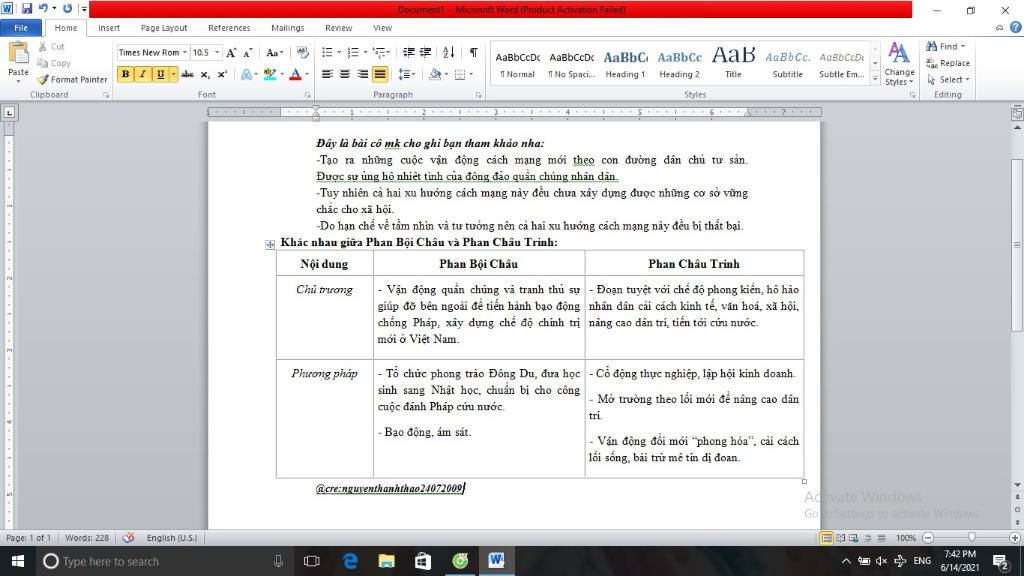Apply subscript formatting

click(x=205, y=74)
